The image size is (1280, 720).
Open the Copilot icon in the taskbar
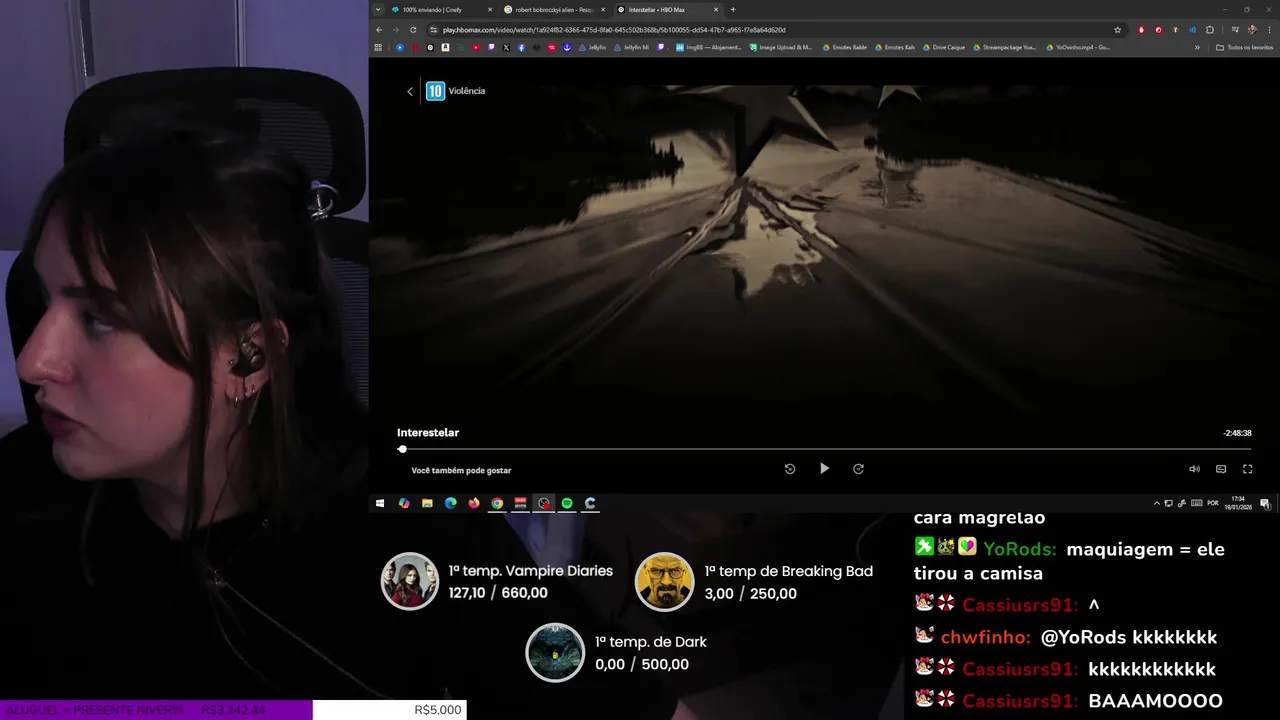tap(404, 503)
